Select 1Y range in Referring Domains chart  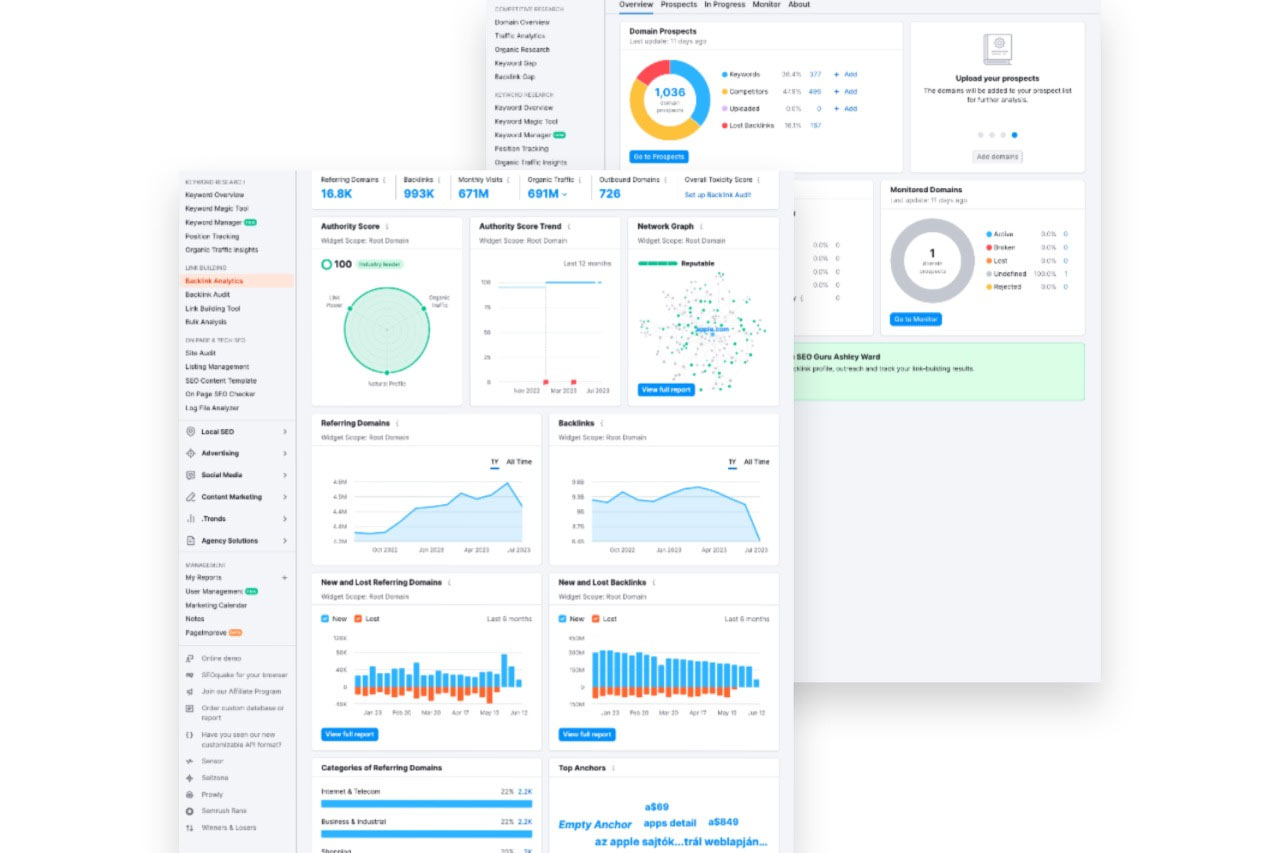pyautogui.click(x=494, y=462)
